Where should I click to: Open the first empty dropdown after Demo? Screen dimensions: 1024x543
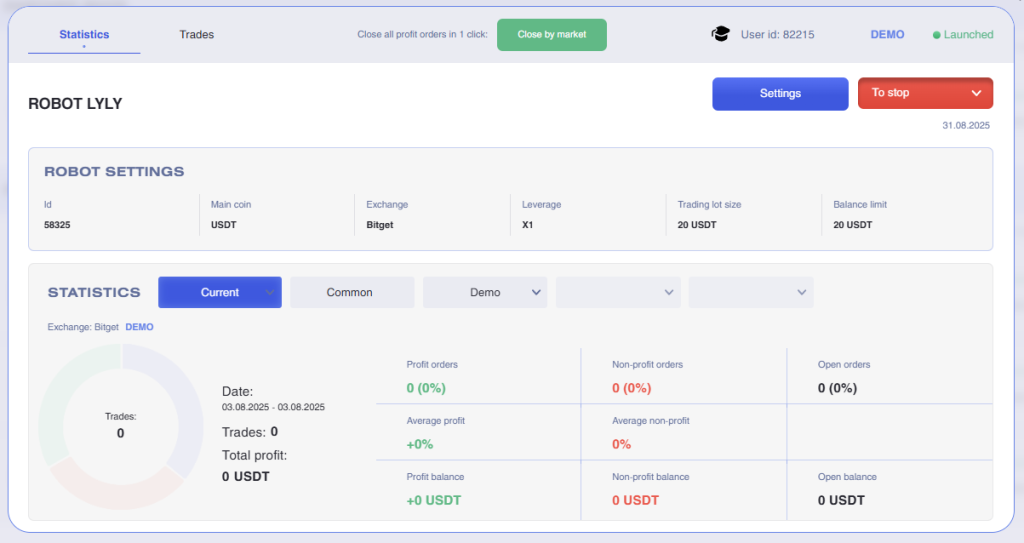click(x=618, y=292)
